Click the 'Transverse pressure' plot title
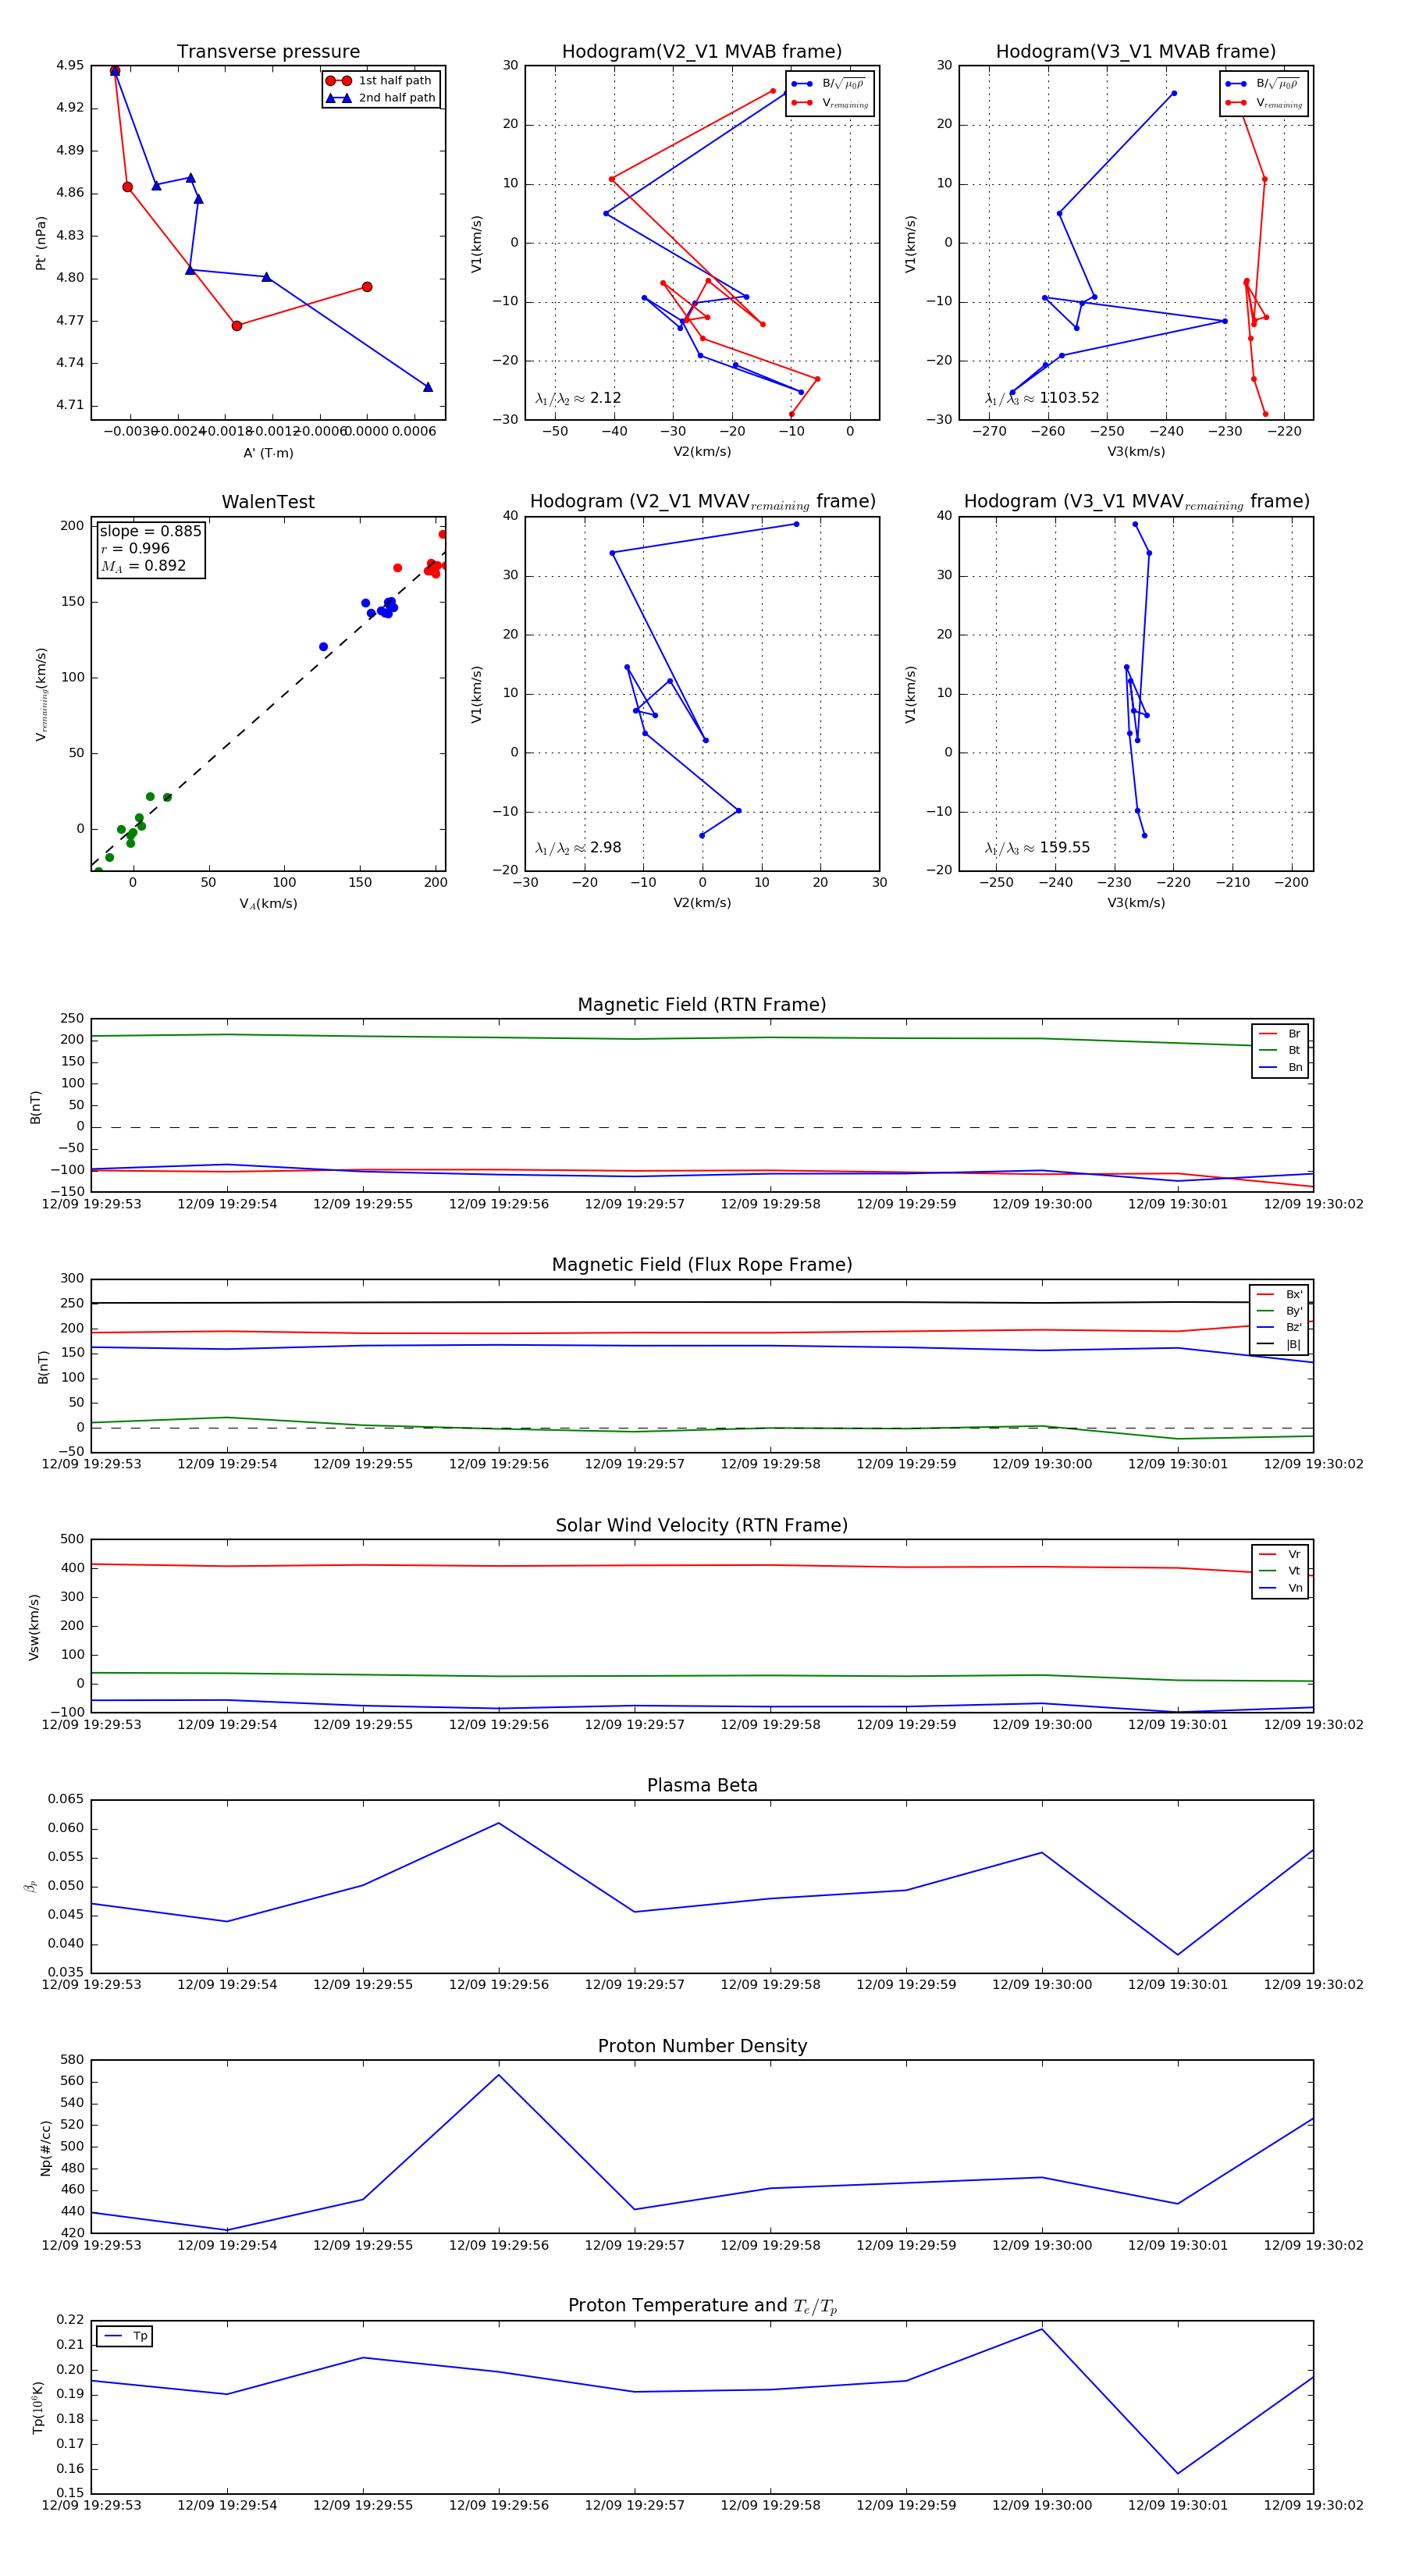The image size is (1405, 2576). click(x=268, y=52)
